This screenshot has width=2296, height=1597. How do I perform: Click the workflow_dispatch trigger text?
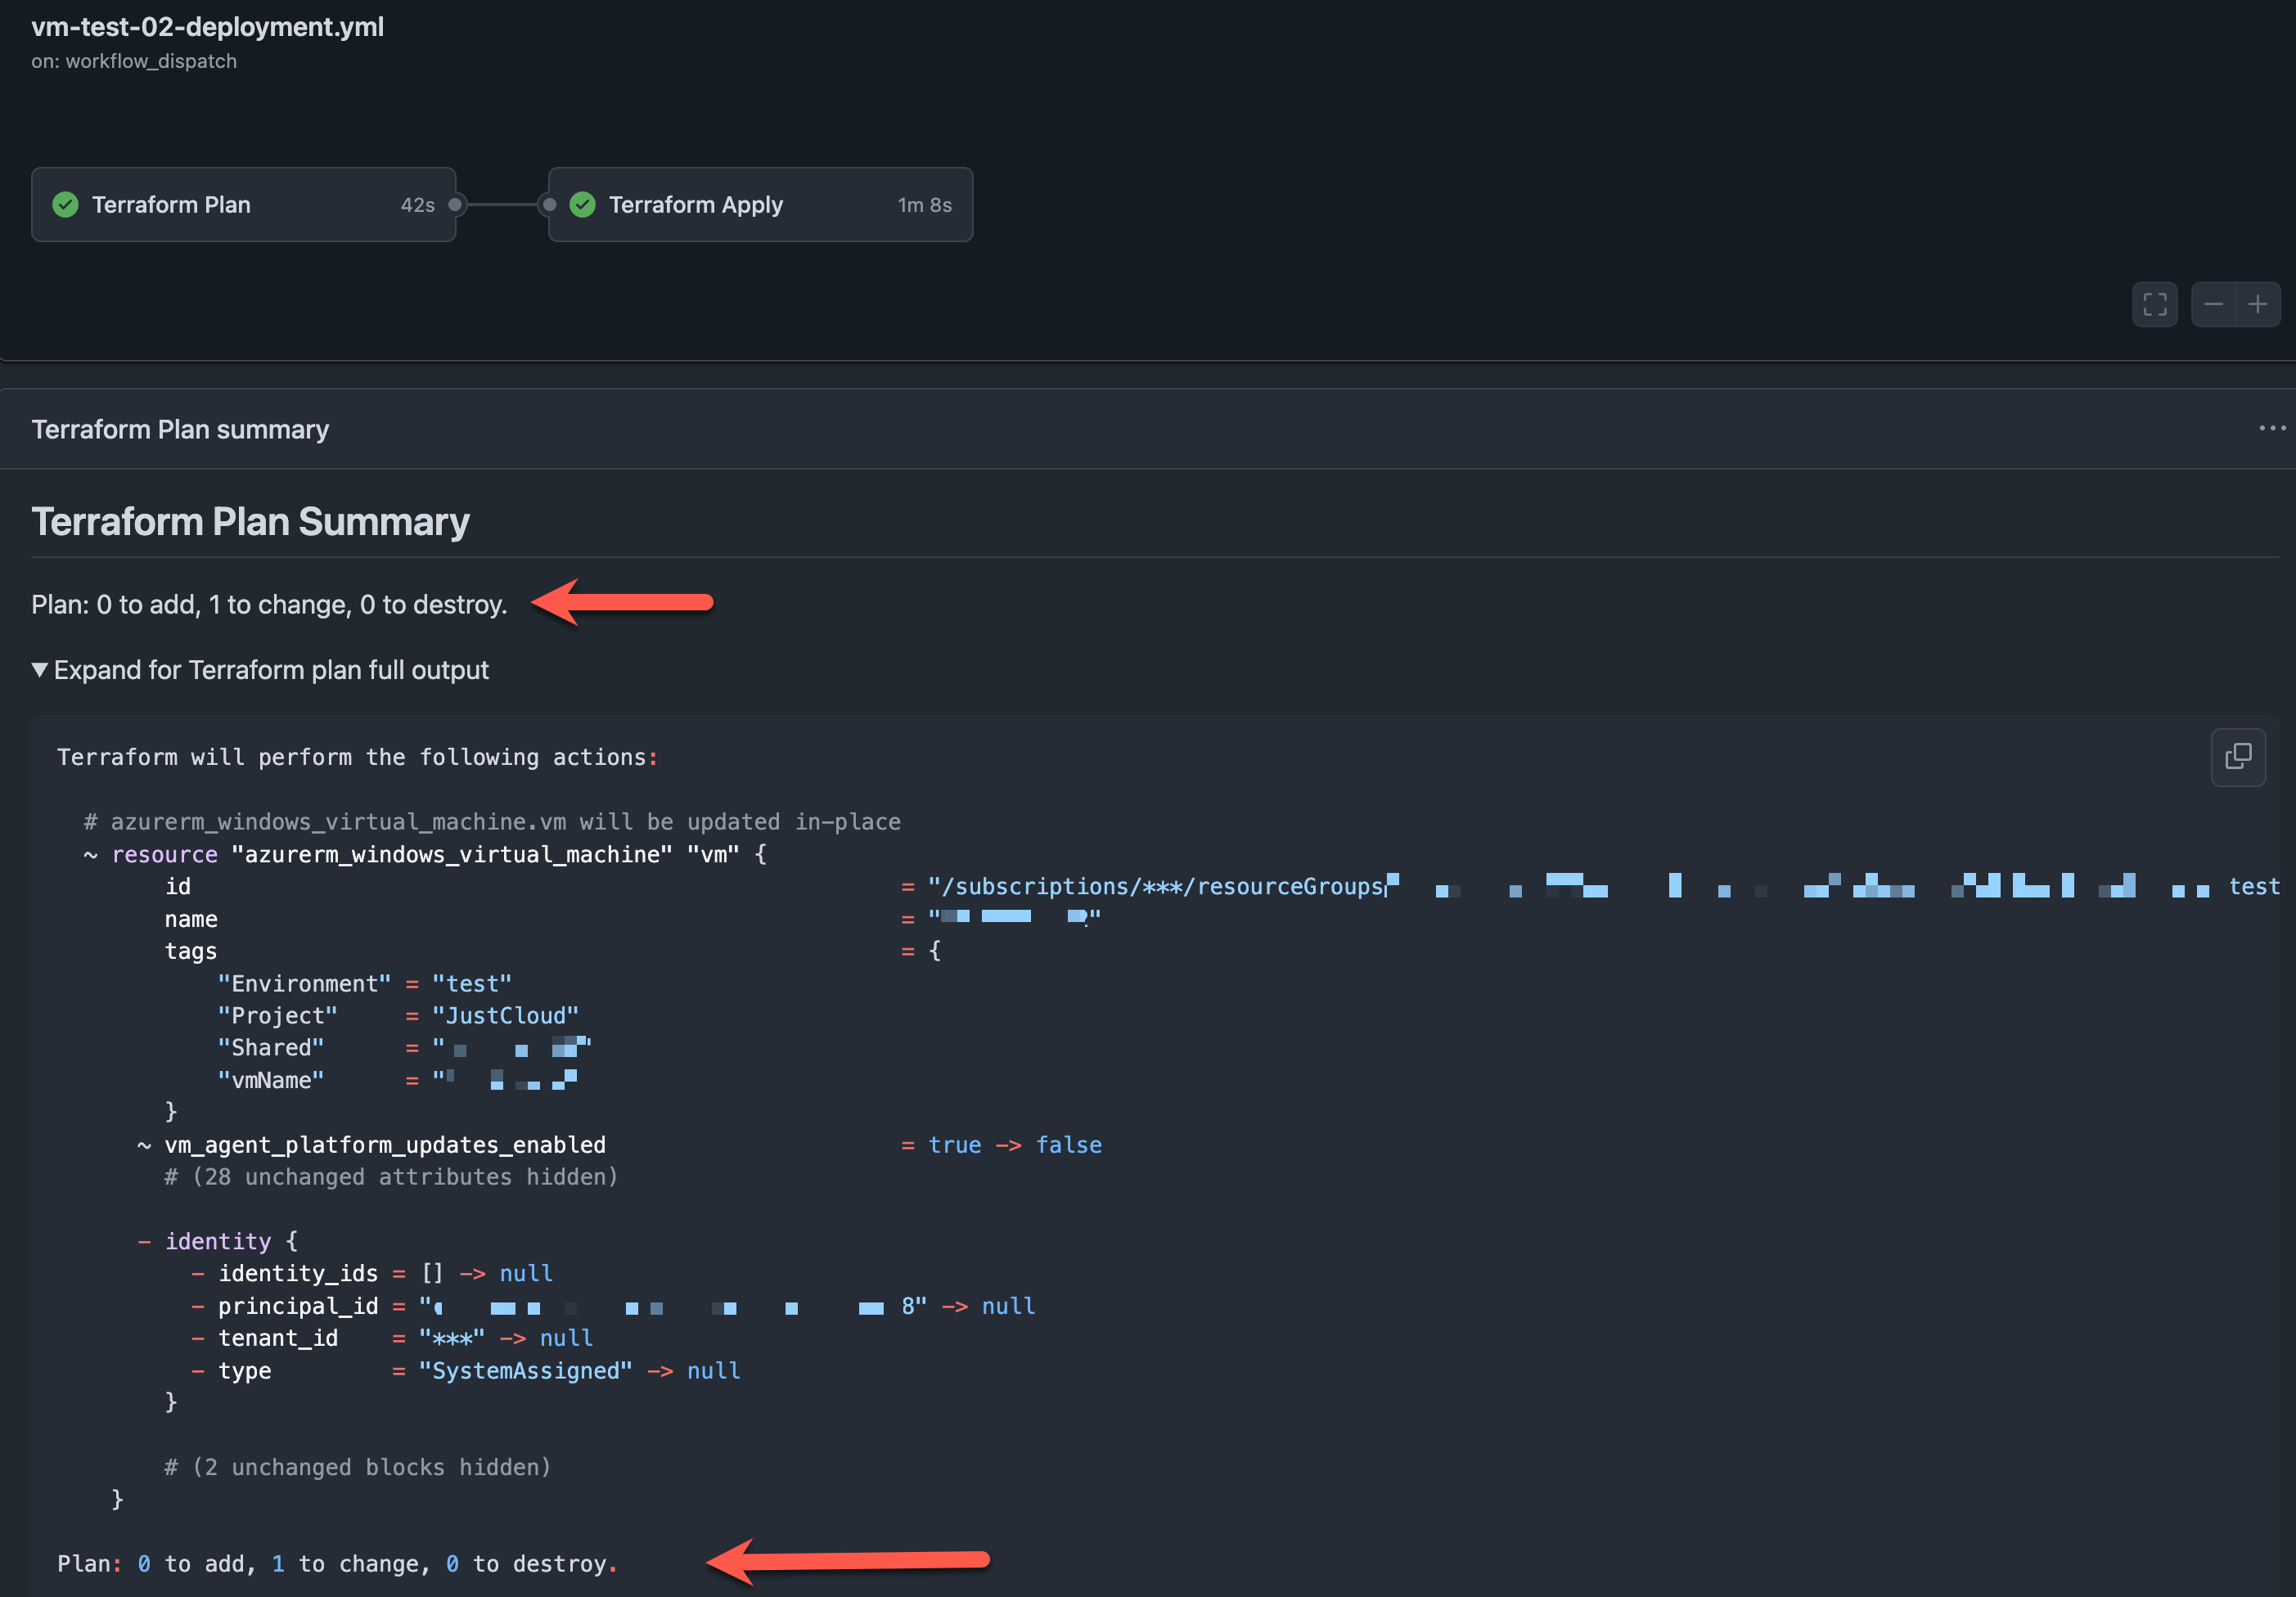[x=151, y=61]
